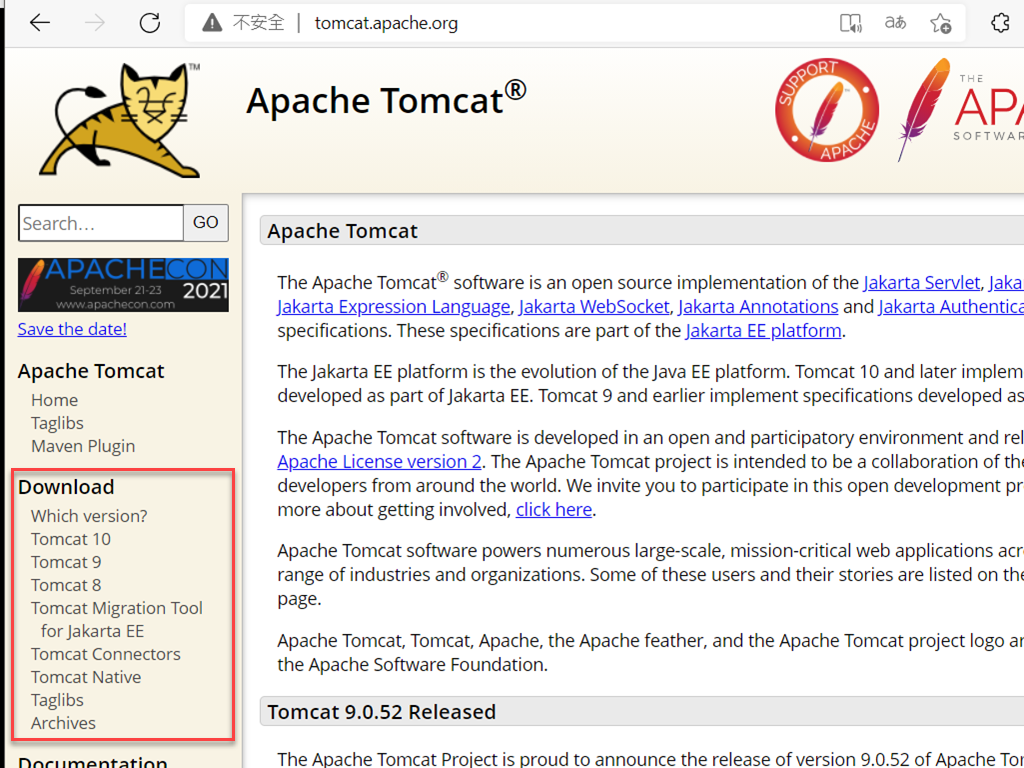Click the ApacheCon 2021 banner

pyautogui.click(x=123, y=285)
